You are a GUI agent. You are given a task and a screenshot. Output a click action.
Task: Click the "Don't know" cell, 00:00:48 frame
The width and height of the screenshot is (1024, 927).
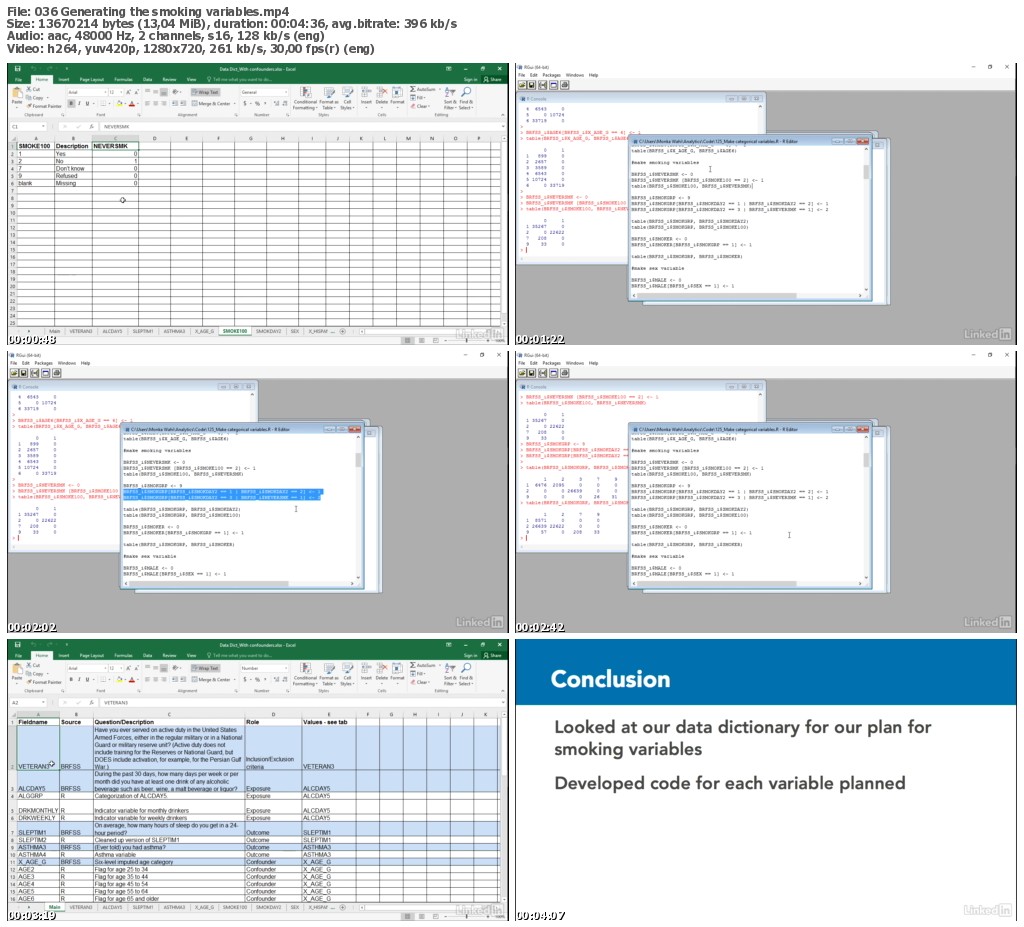pyautogui.click(x=72, y=169)
